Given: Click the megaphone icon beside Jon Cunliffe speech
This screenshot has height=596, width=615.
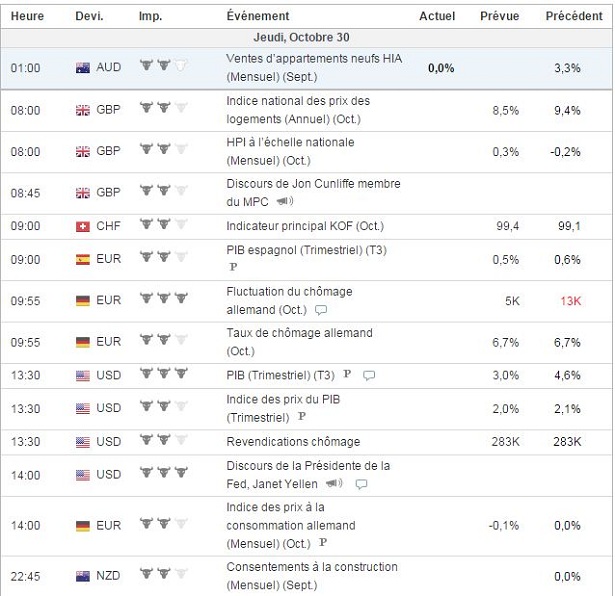Looking at the screenshot, I should (x=283, y=201).
